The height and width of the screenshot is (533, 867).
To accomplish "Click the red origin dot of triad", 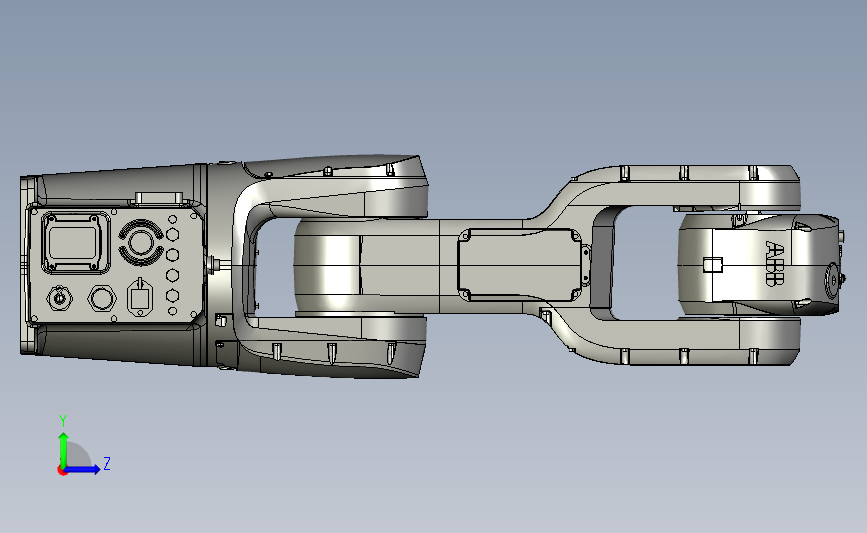I will (x=62, y=471).
